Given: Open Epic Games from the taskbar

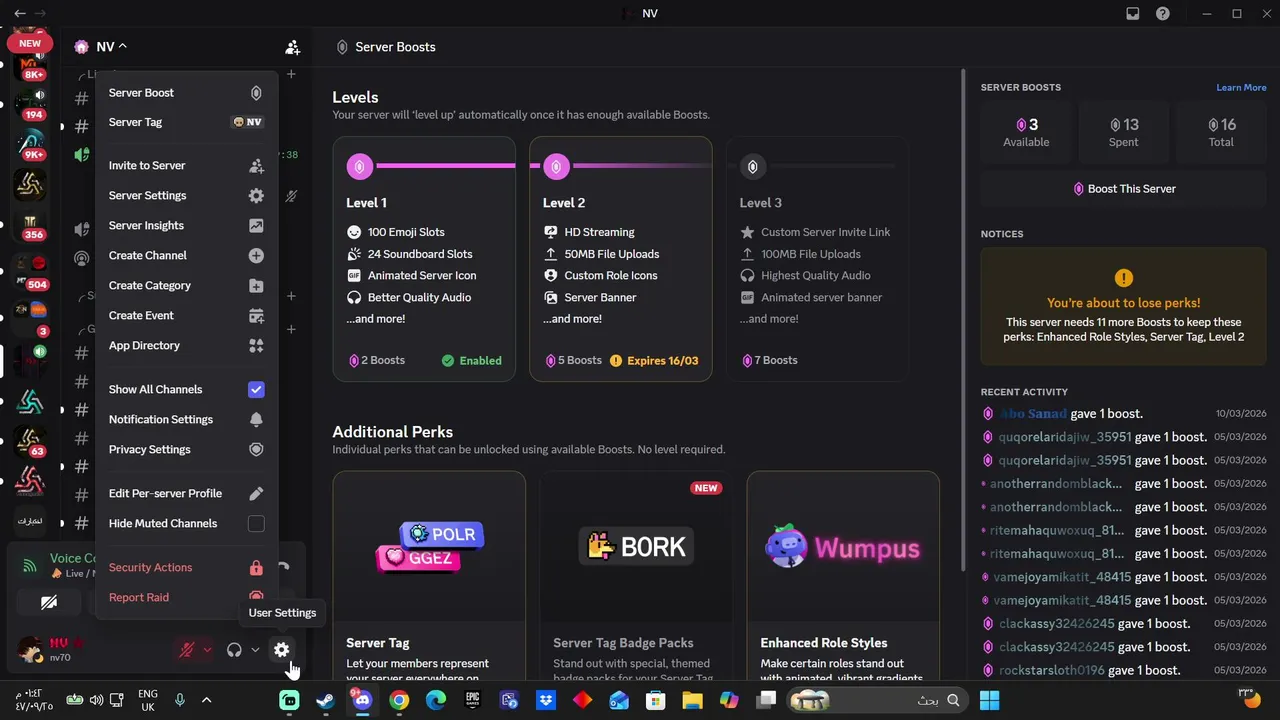Looking at the screenshot, I should tap(472, 701).
